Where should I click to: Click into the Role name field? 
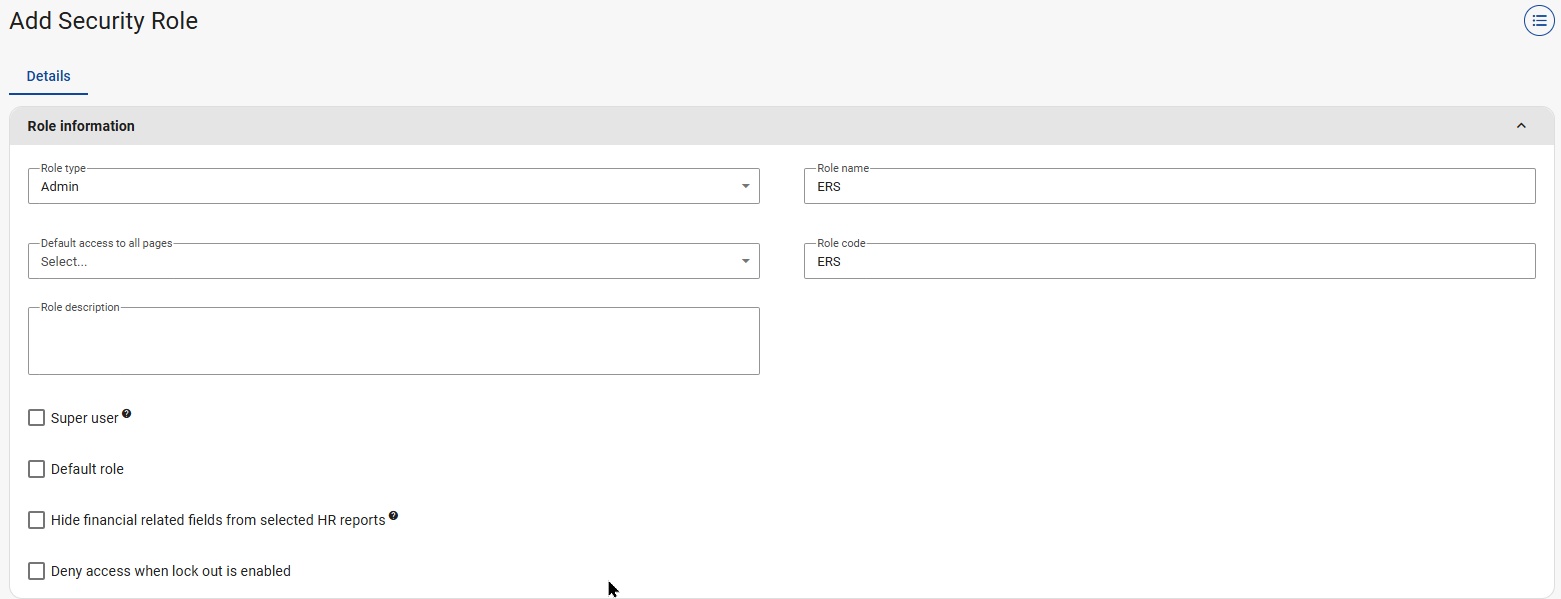[1168, 187]
